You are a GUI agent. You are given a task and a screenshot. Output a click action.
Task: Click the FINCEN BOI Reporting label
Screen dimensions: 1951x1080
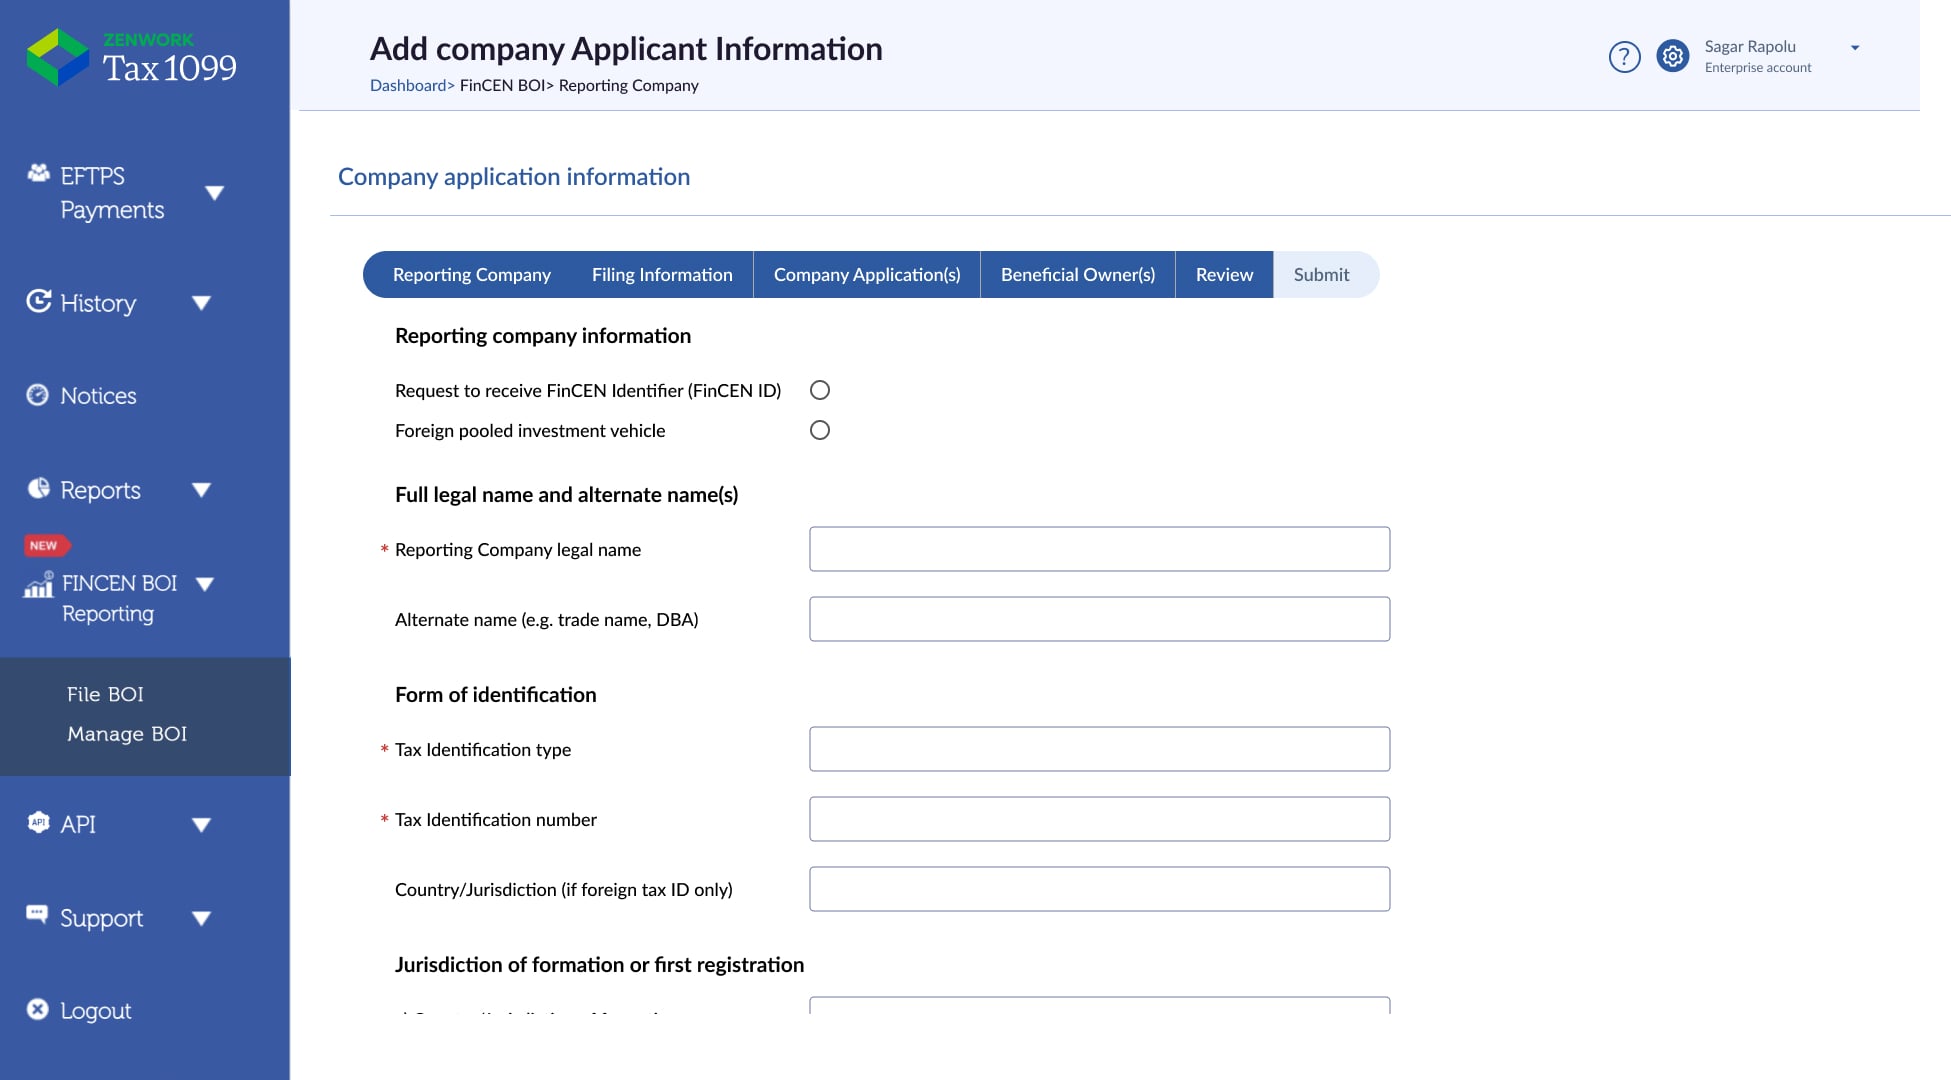(x=119, y=598)
